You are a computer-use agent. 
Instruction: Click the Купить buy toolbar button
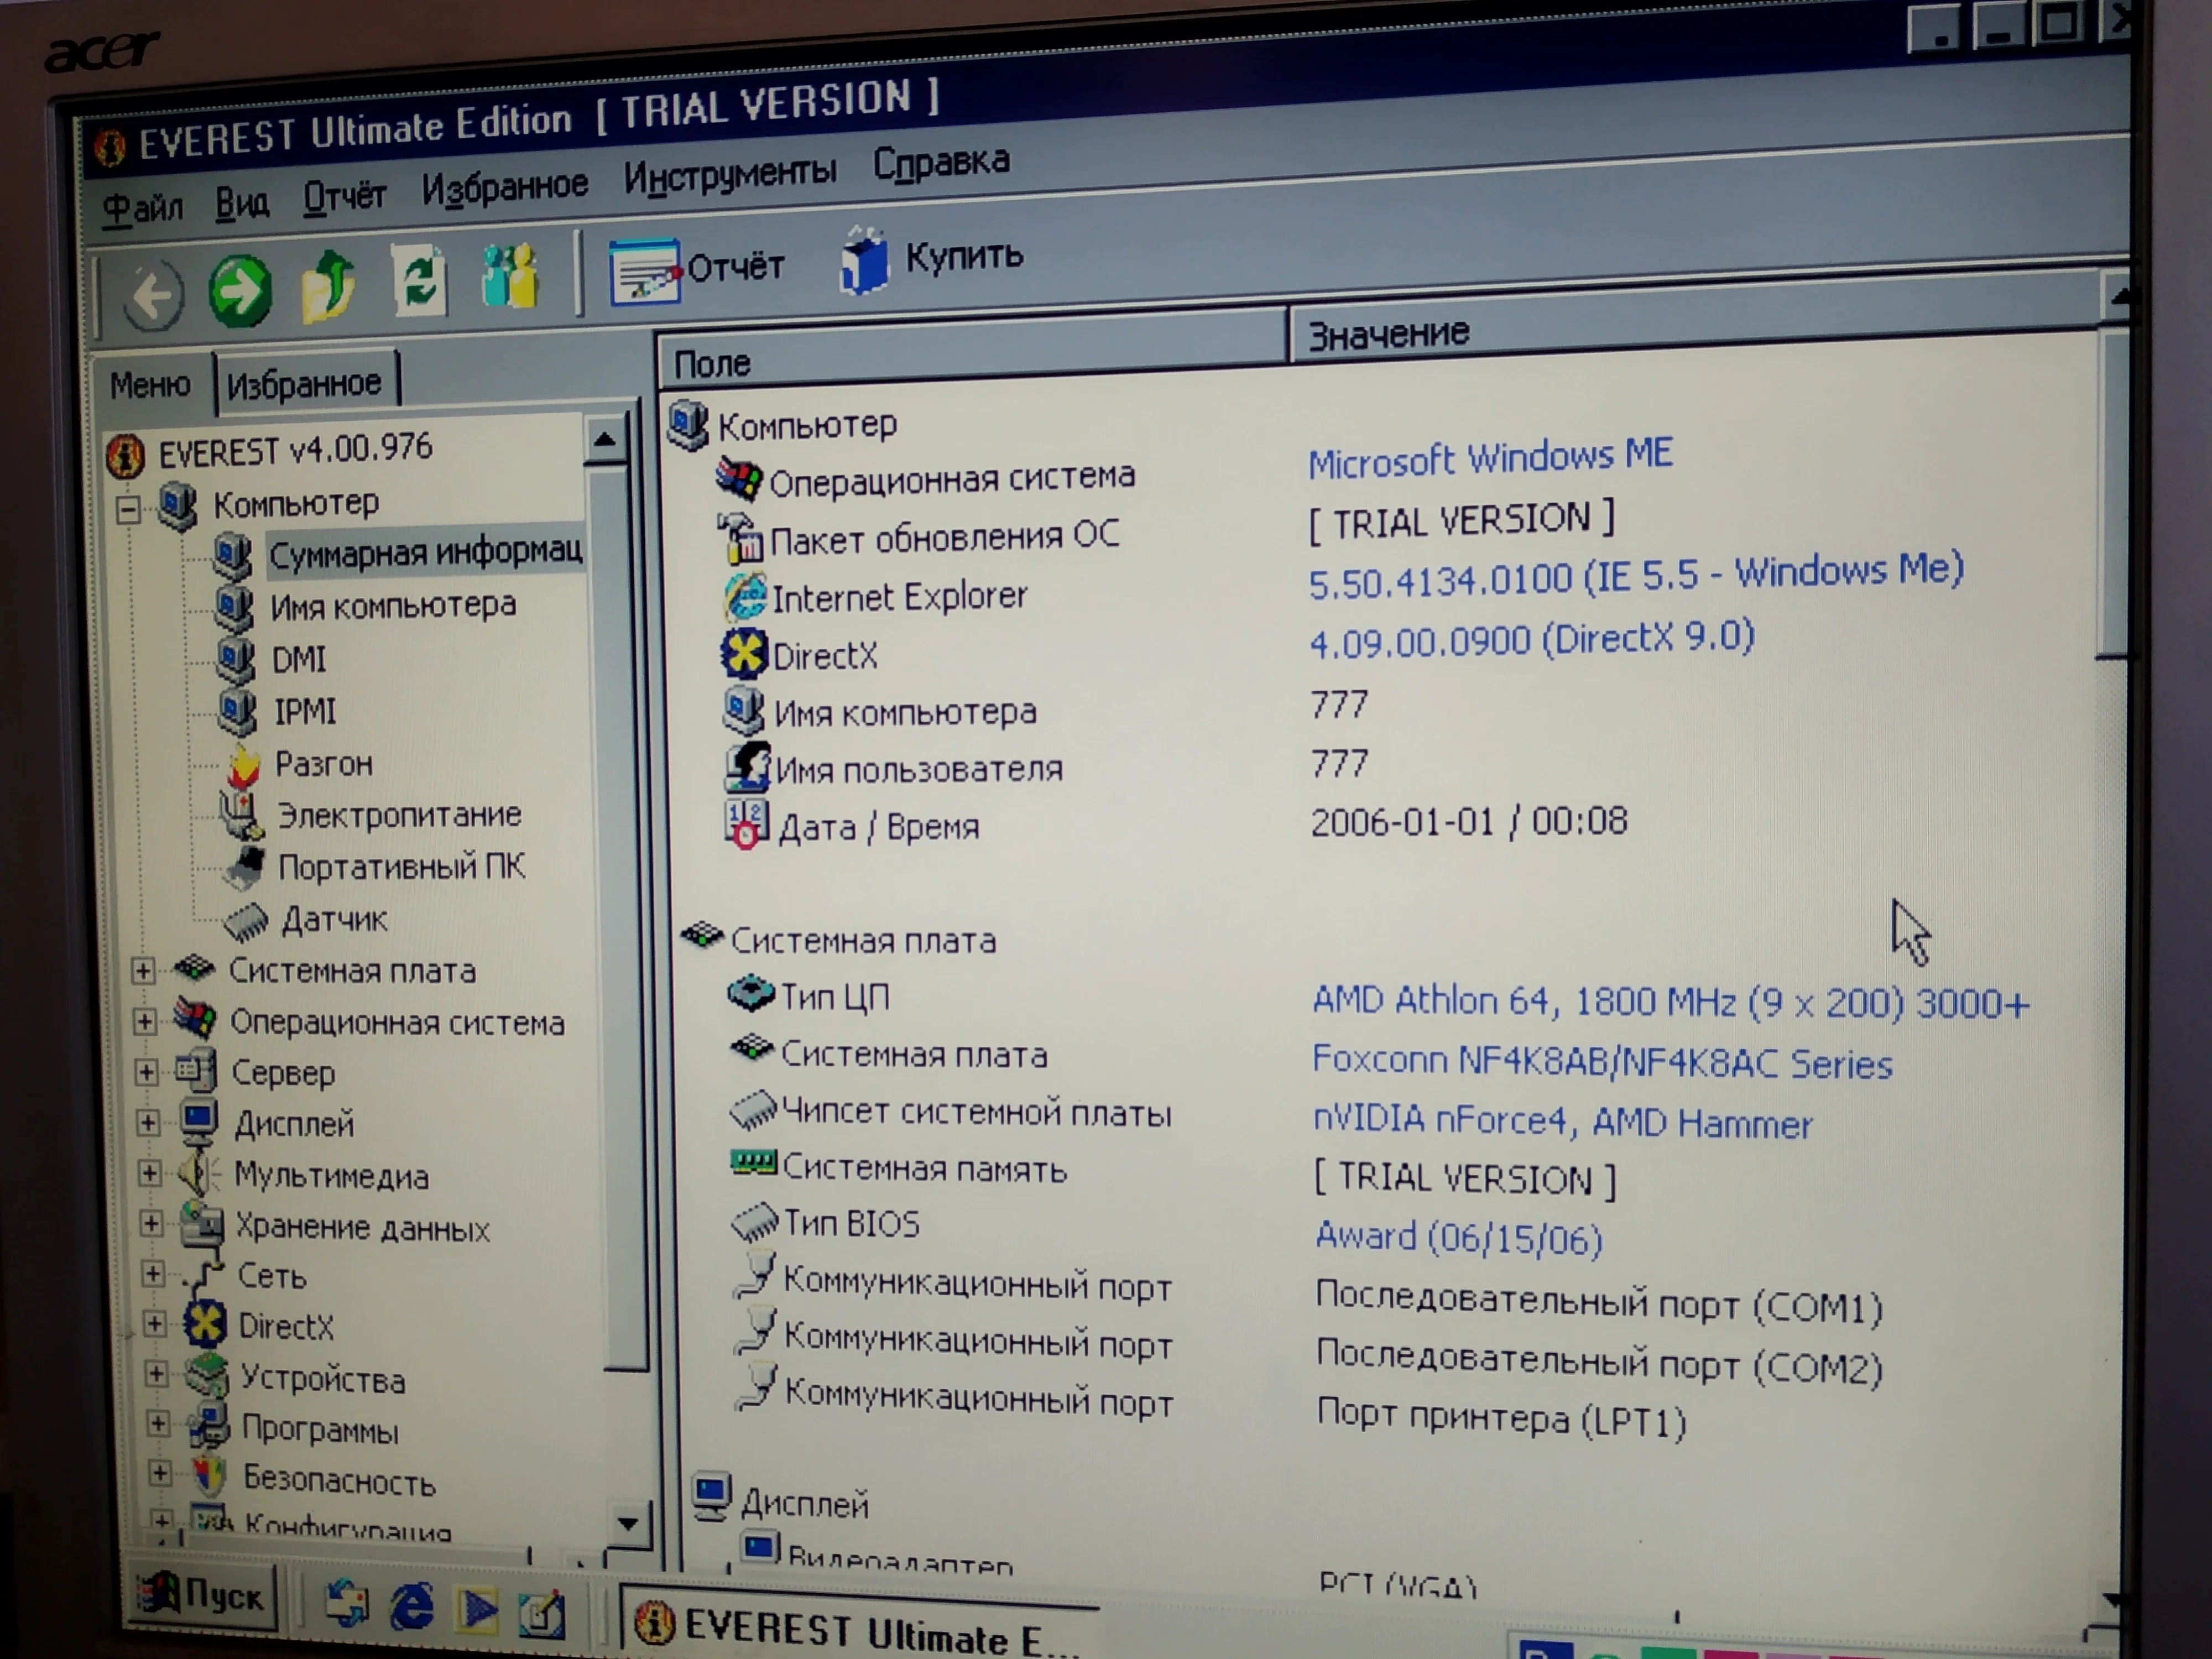click(x=932, y=258)
